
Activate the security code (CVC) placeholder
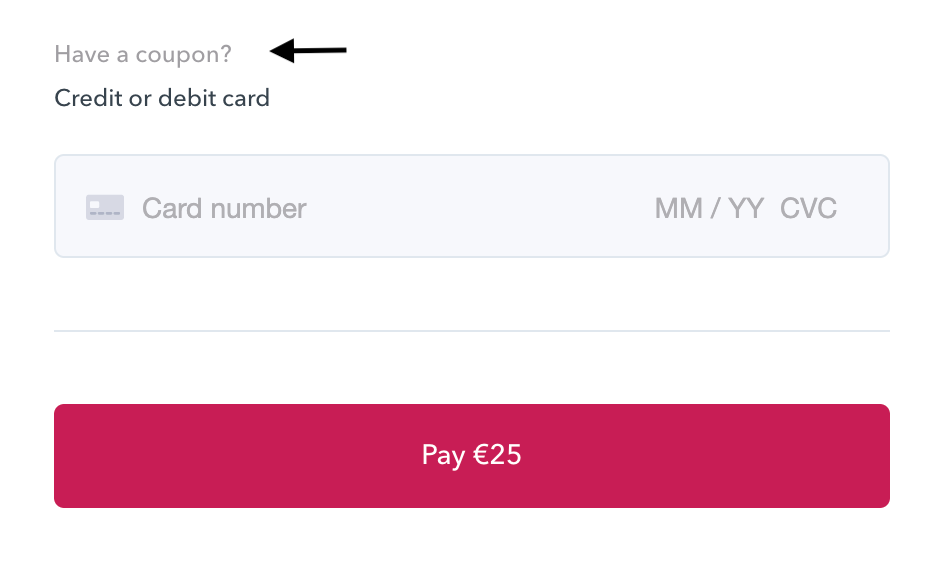point(808,208)
